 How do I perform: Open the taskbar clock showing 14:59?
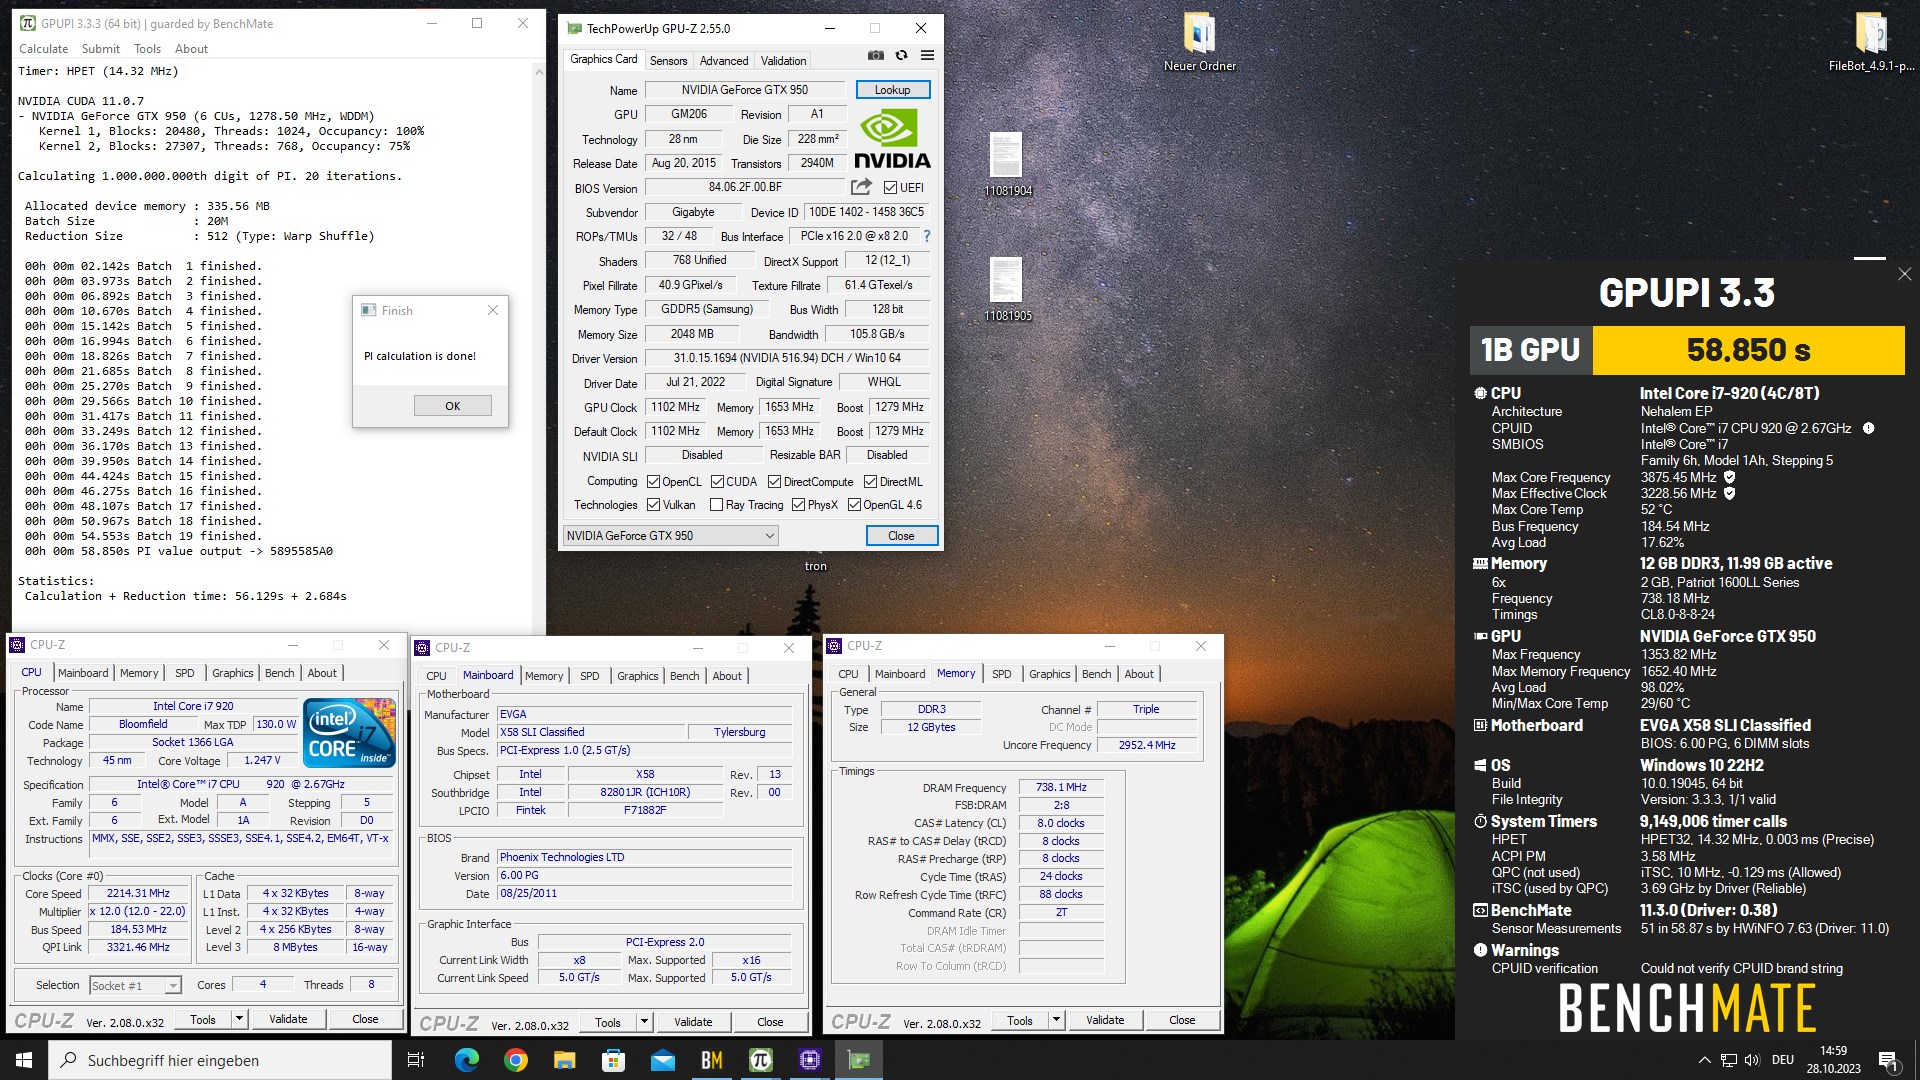pos(1833,1060)
